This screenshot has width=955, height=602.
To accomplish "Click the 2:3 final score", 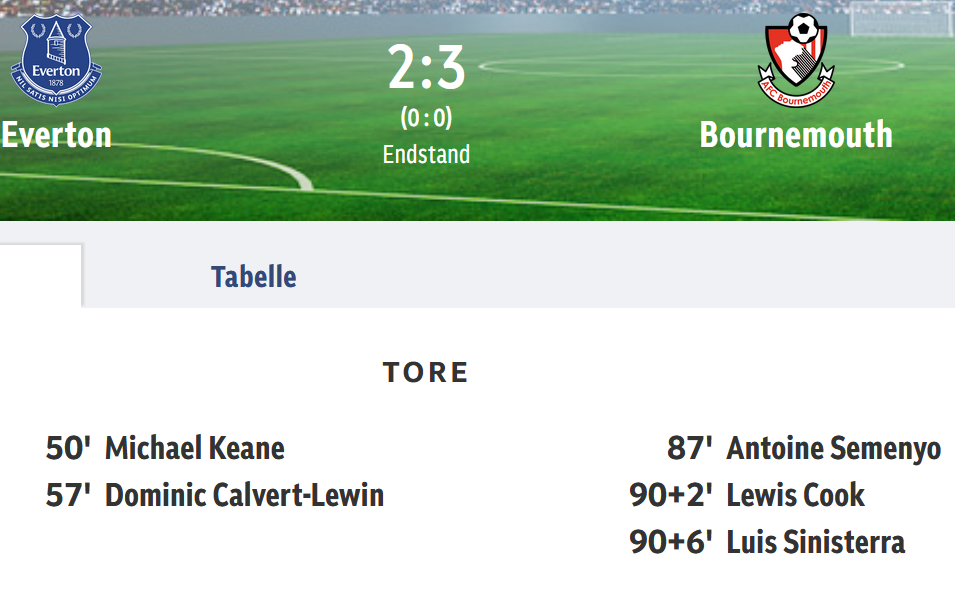I will [x=427, y=68].
